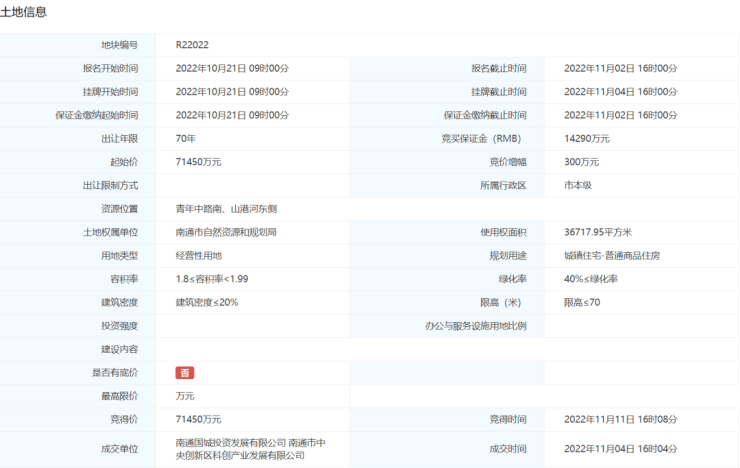Select the 报名截止时间 date value
The image size is (740, 468).
(620, 68)
